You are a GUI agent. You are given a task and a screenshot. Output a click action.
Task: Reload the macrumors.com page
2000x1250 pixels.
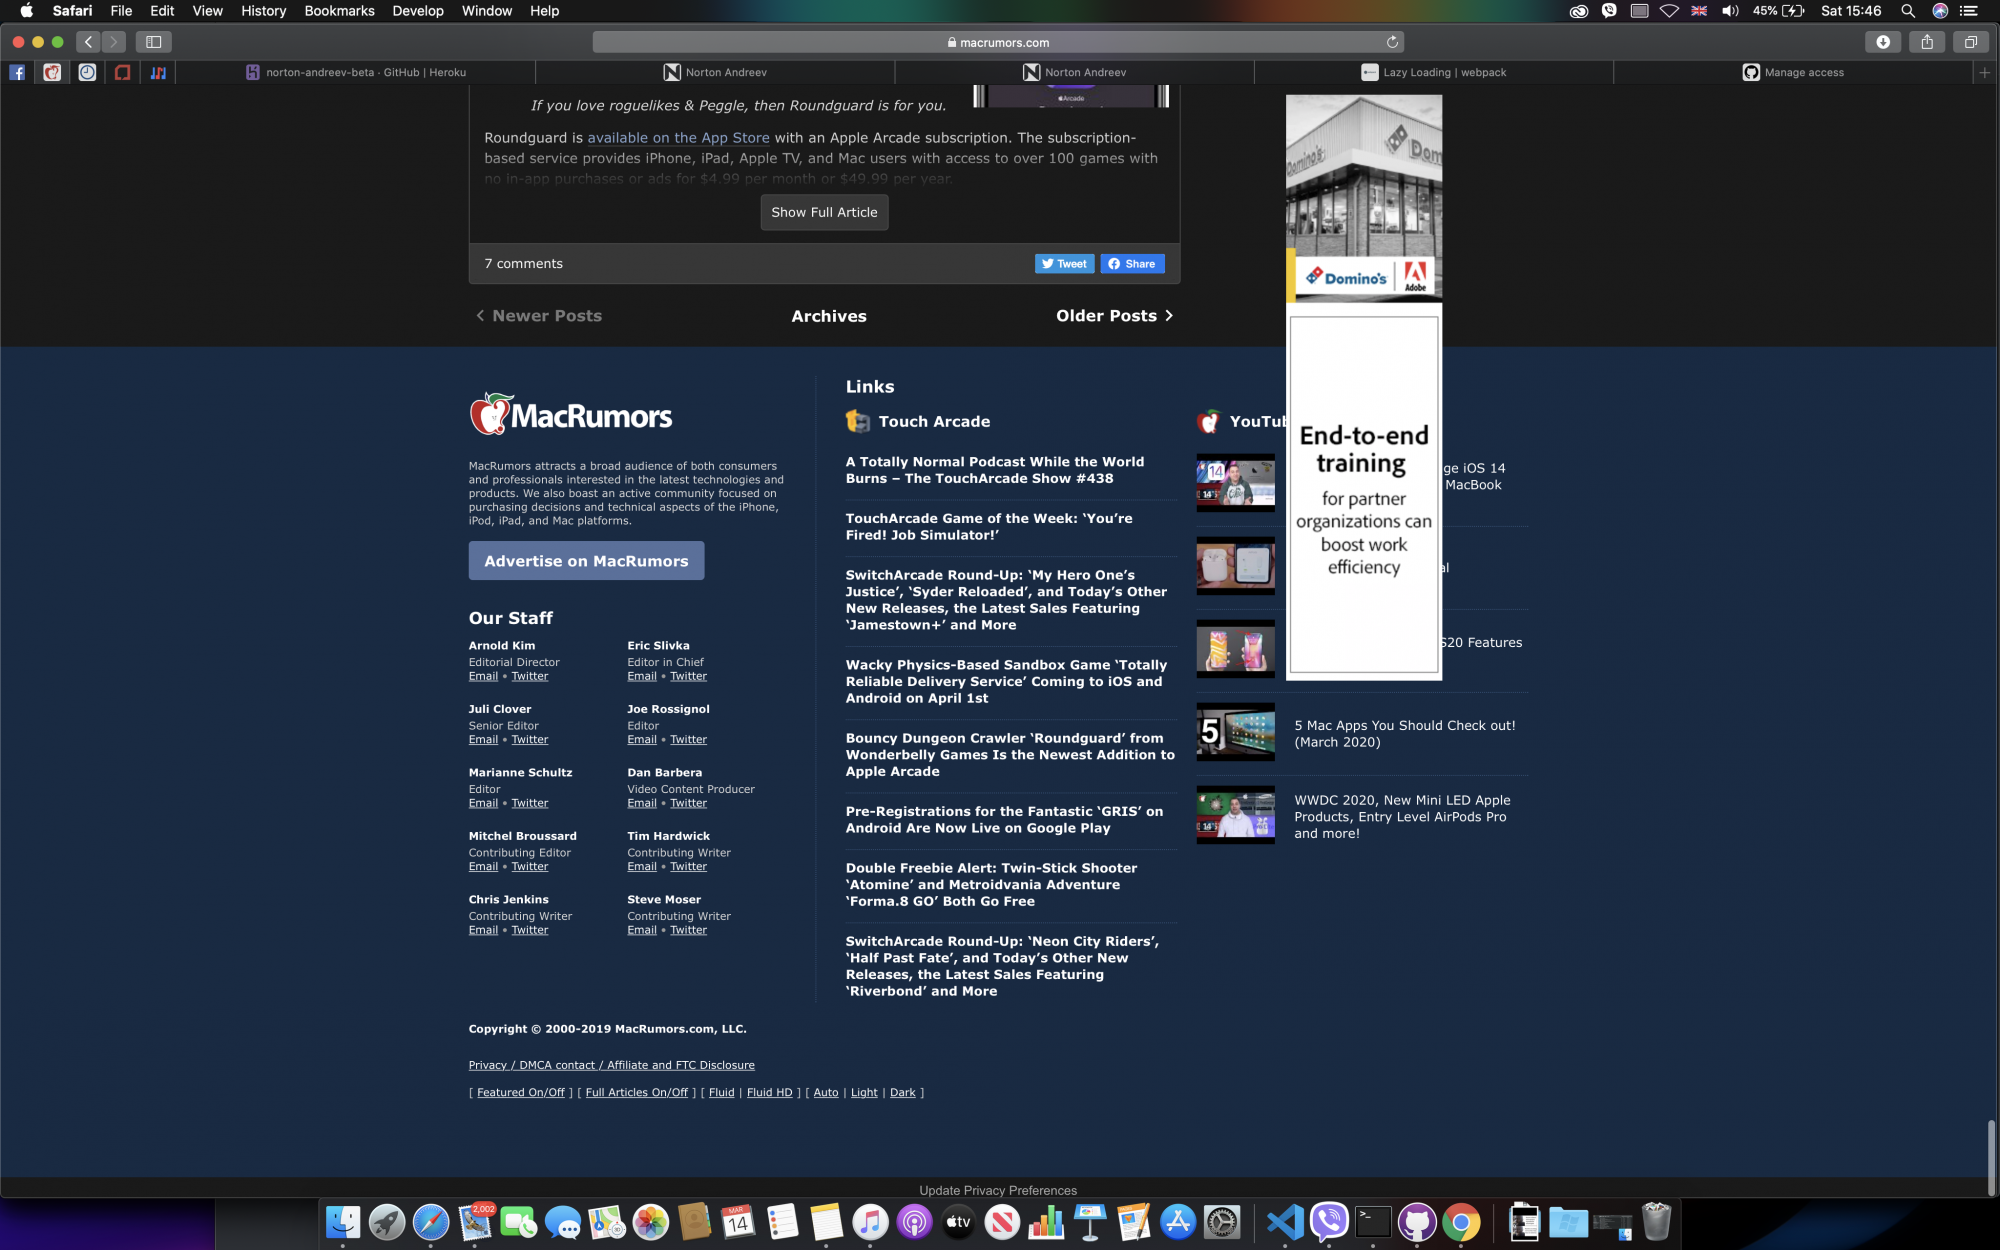(1392, 42)
